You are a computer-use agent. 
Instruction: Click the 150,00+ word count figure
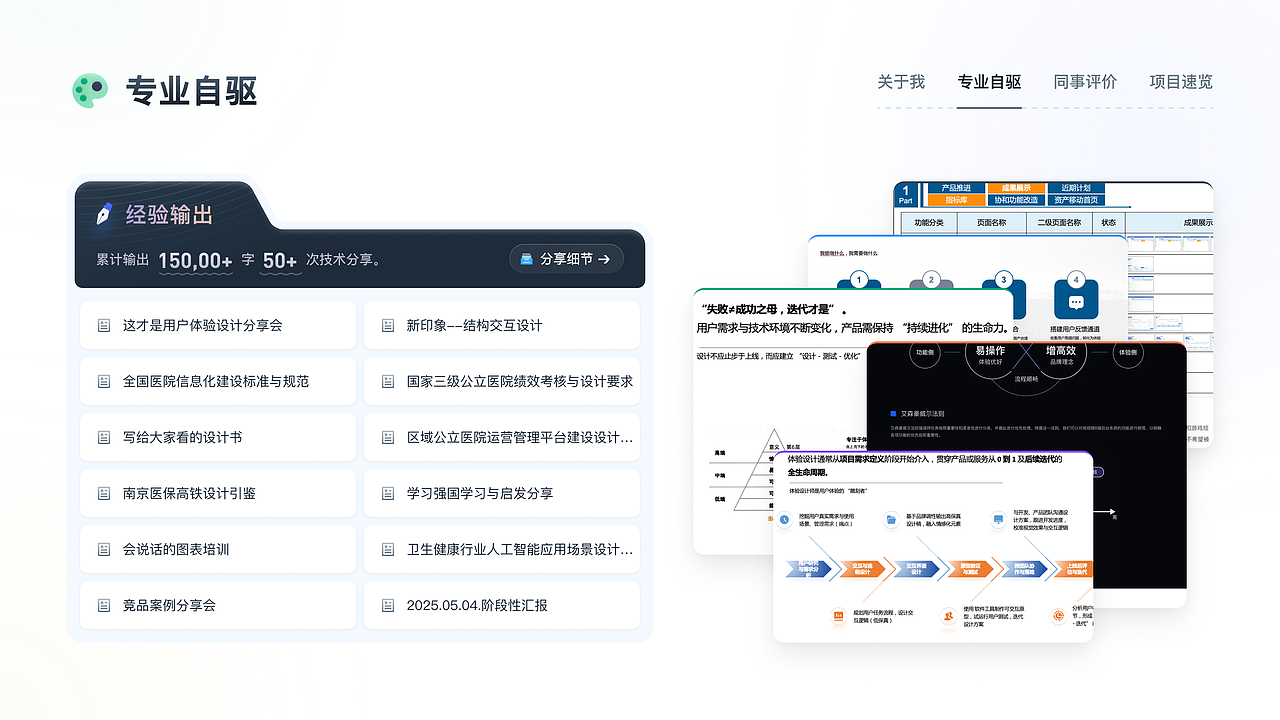pos(195,261)
